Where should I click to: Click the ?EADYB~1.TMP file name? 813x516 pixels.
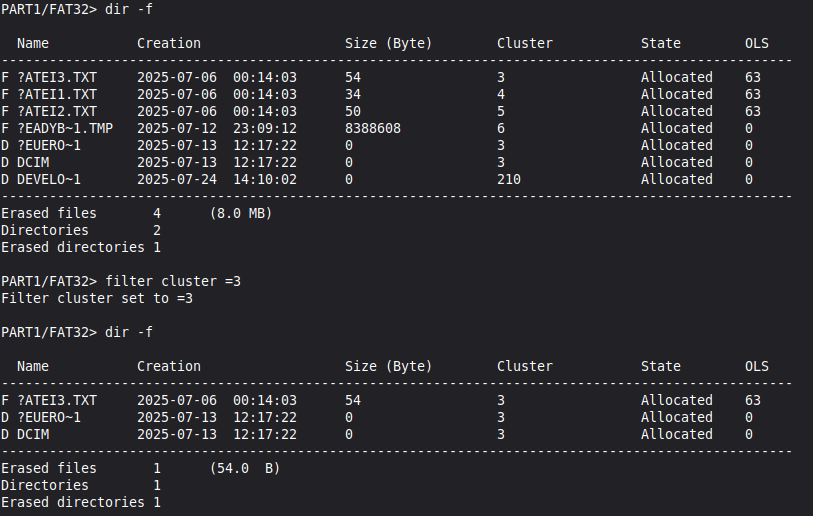pyautogui.click(x=65, y=128)
